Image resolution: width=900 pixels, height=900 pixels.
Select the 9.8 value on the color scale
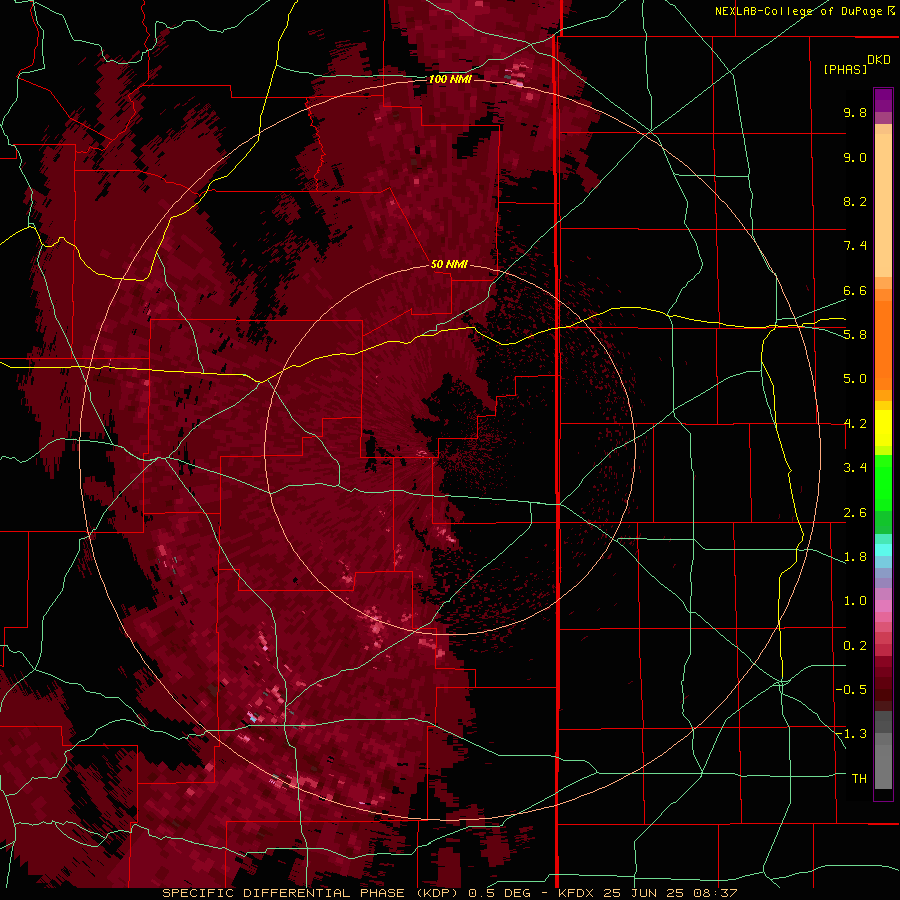[855, 112]
